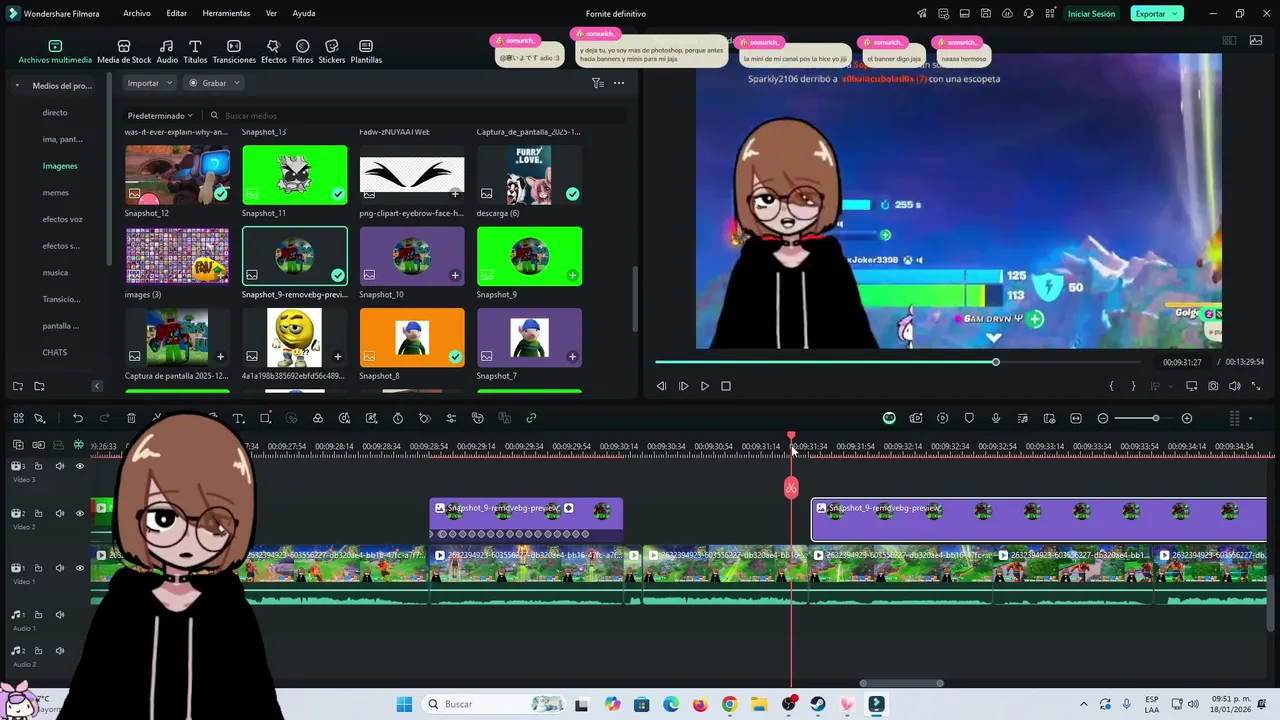
Task: Collapse the Medios del proyecto tree
Action: click(x=17, y=86)
